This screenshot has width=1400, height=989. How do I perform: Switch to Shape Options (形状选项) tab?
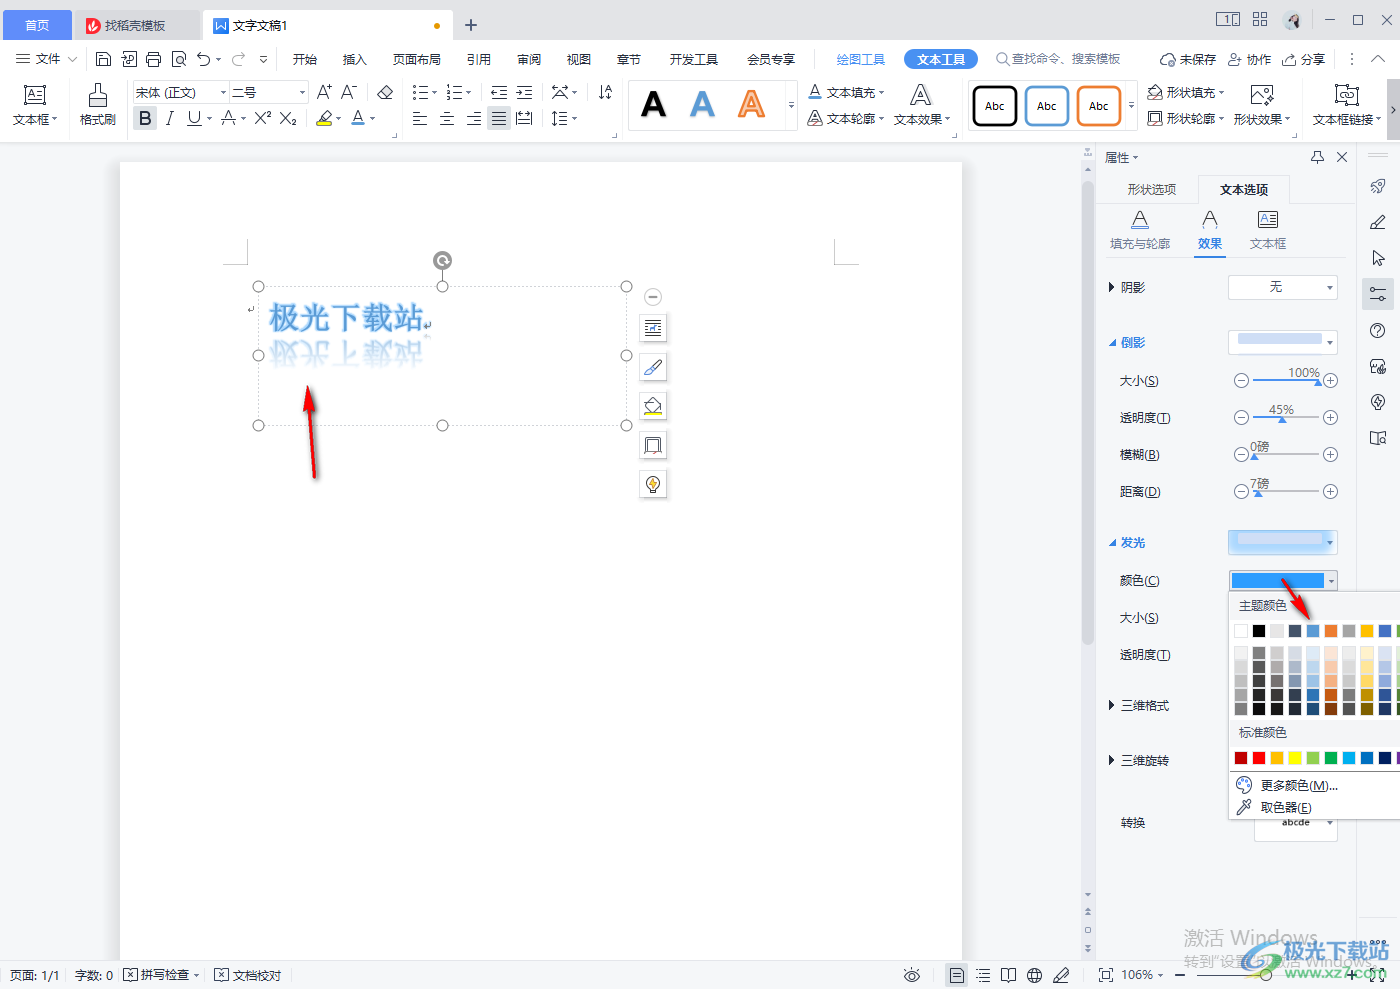(x=1152, y=189)
